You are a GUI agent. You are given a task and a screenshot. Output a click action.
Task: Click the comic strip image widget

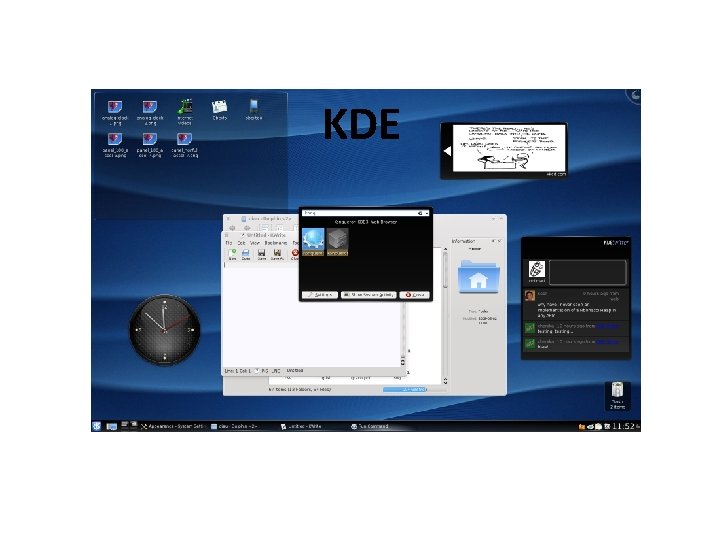point(509,148)
